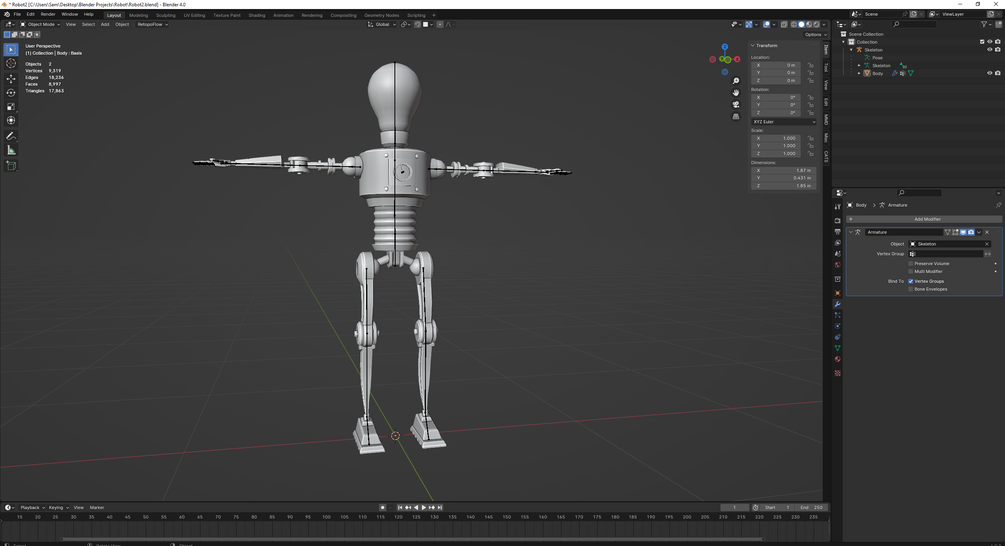
Task: Open the Material properties tab icon
Action: tap(838, 359)
